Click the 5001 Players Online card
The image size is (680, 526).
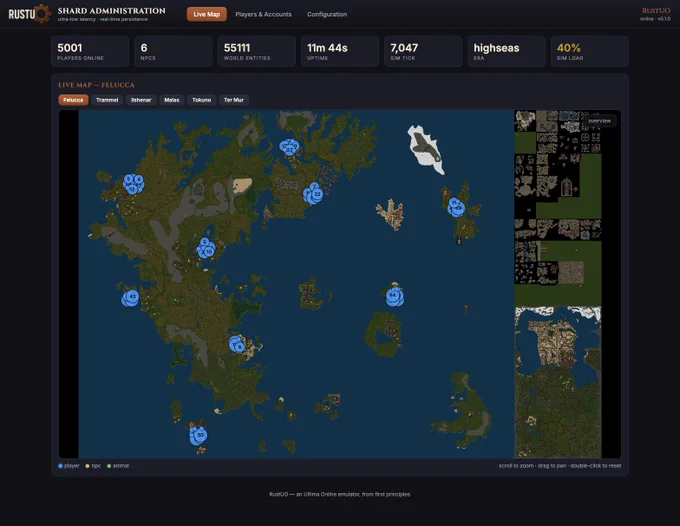[90, 51]
